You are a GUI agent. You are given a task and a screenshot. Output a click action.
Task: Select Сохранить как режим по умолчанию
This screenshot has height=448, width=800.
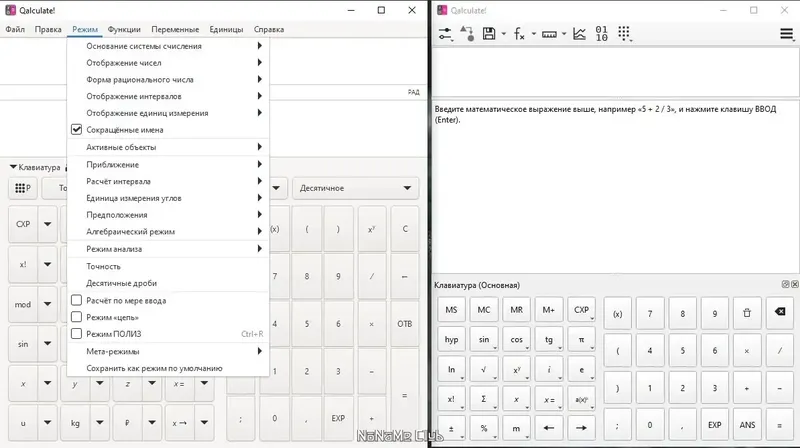[168, 368]
